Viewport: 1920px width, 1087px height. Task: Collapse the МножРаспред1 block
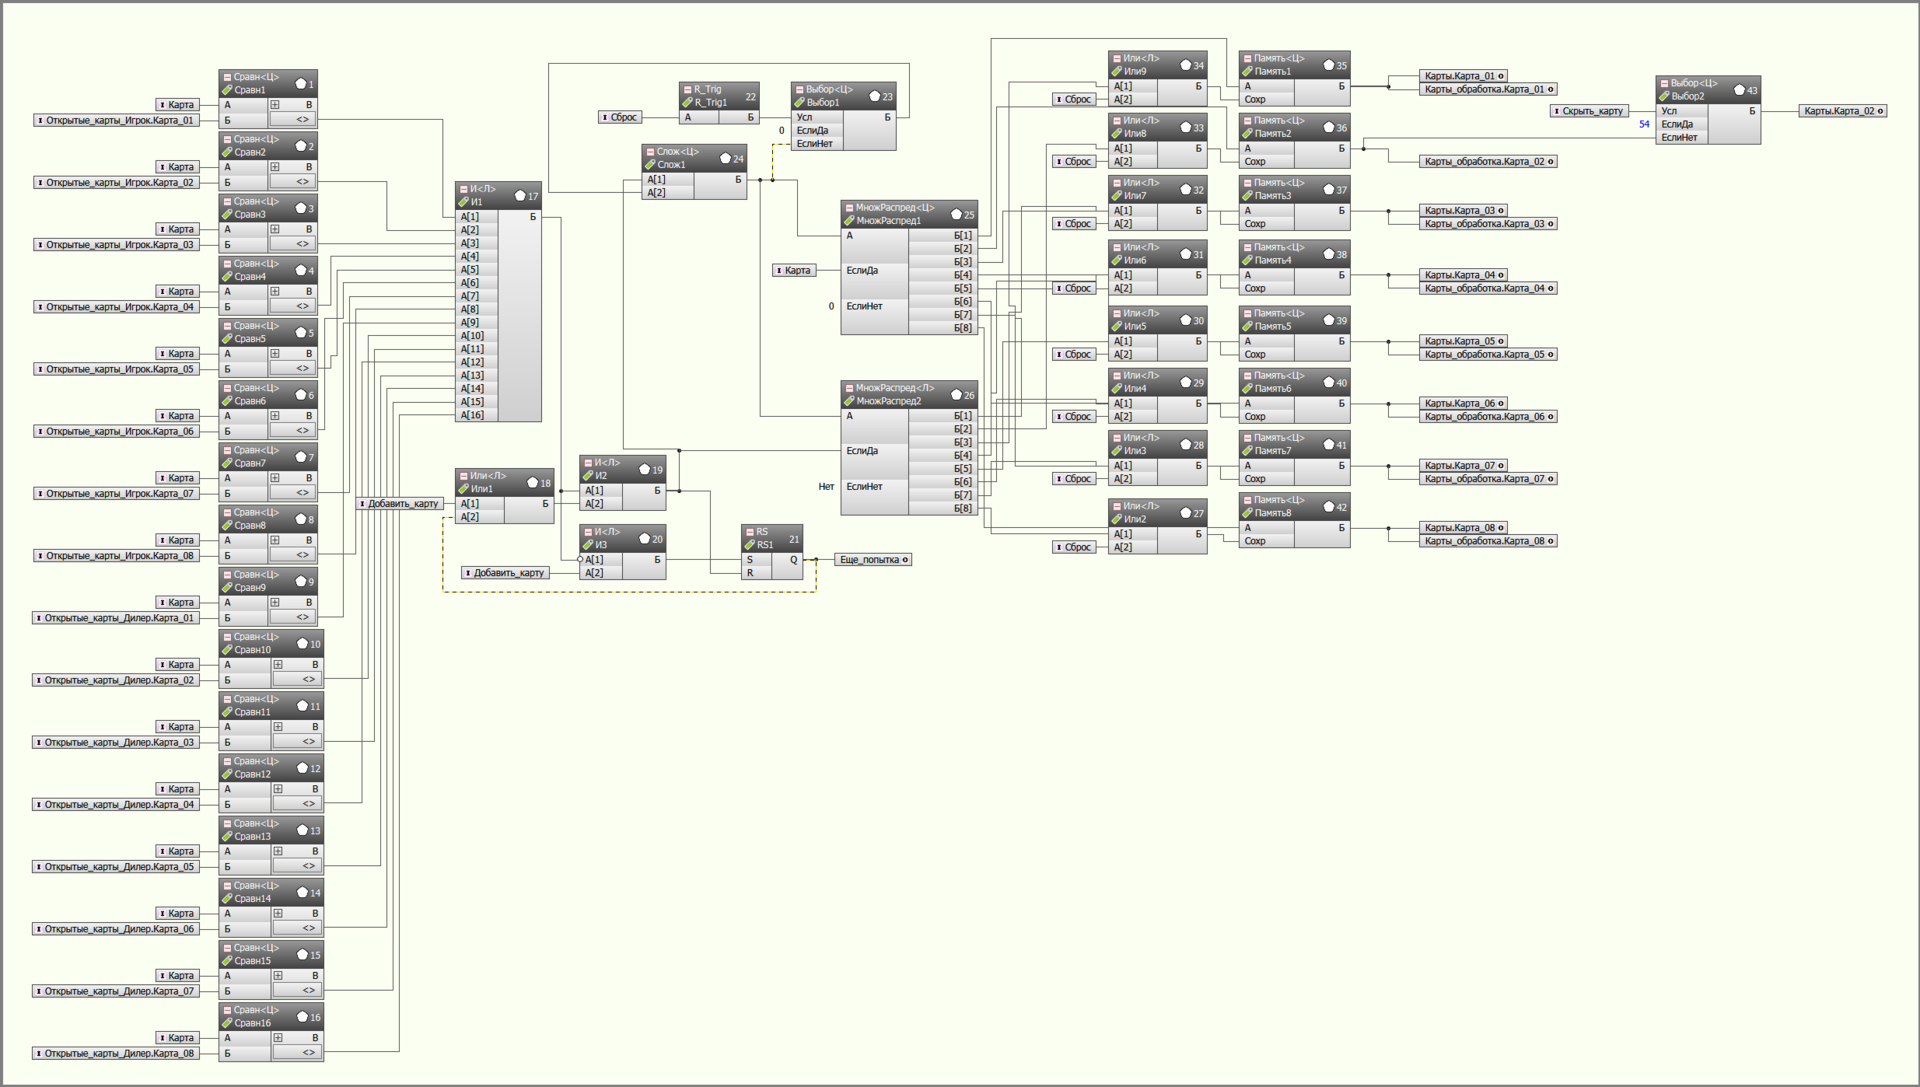click(x=849, y=208)
